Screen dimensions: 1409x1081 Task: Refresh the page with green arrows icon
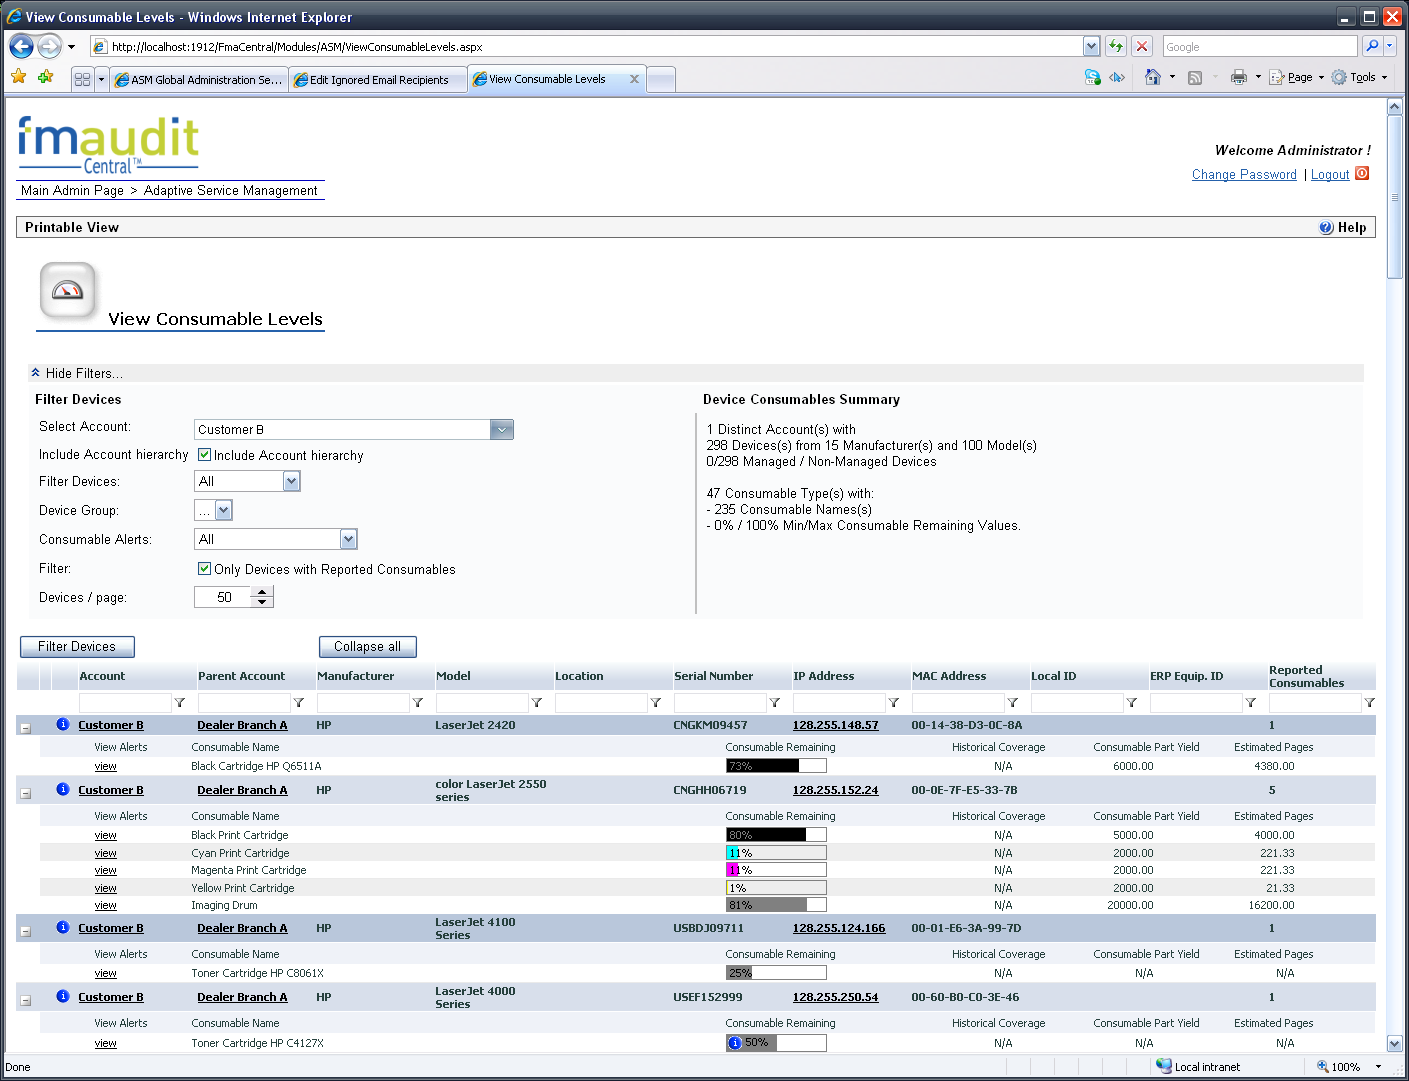point(1116,46)
